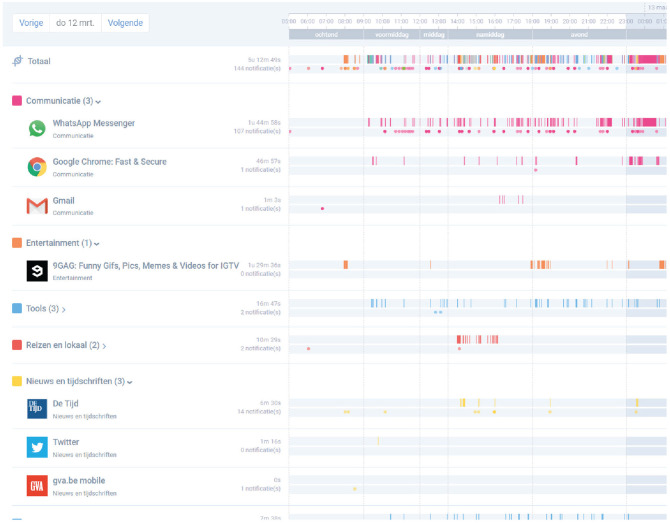Click the De Tijd newspaper icon
This screenshot has width=670, height=523.
pos(37,408)
